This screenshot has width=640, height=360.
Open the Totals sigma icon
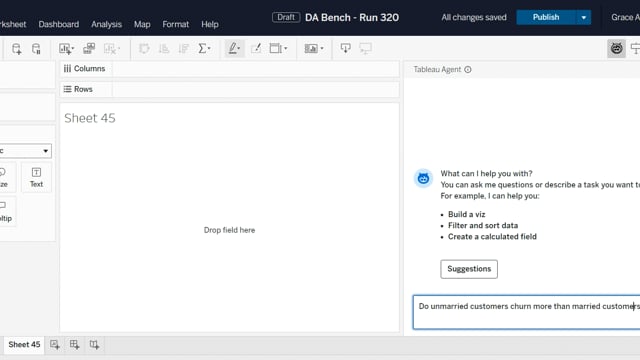pyautogui.click(x=204, y=49)
